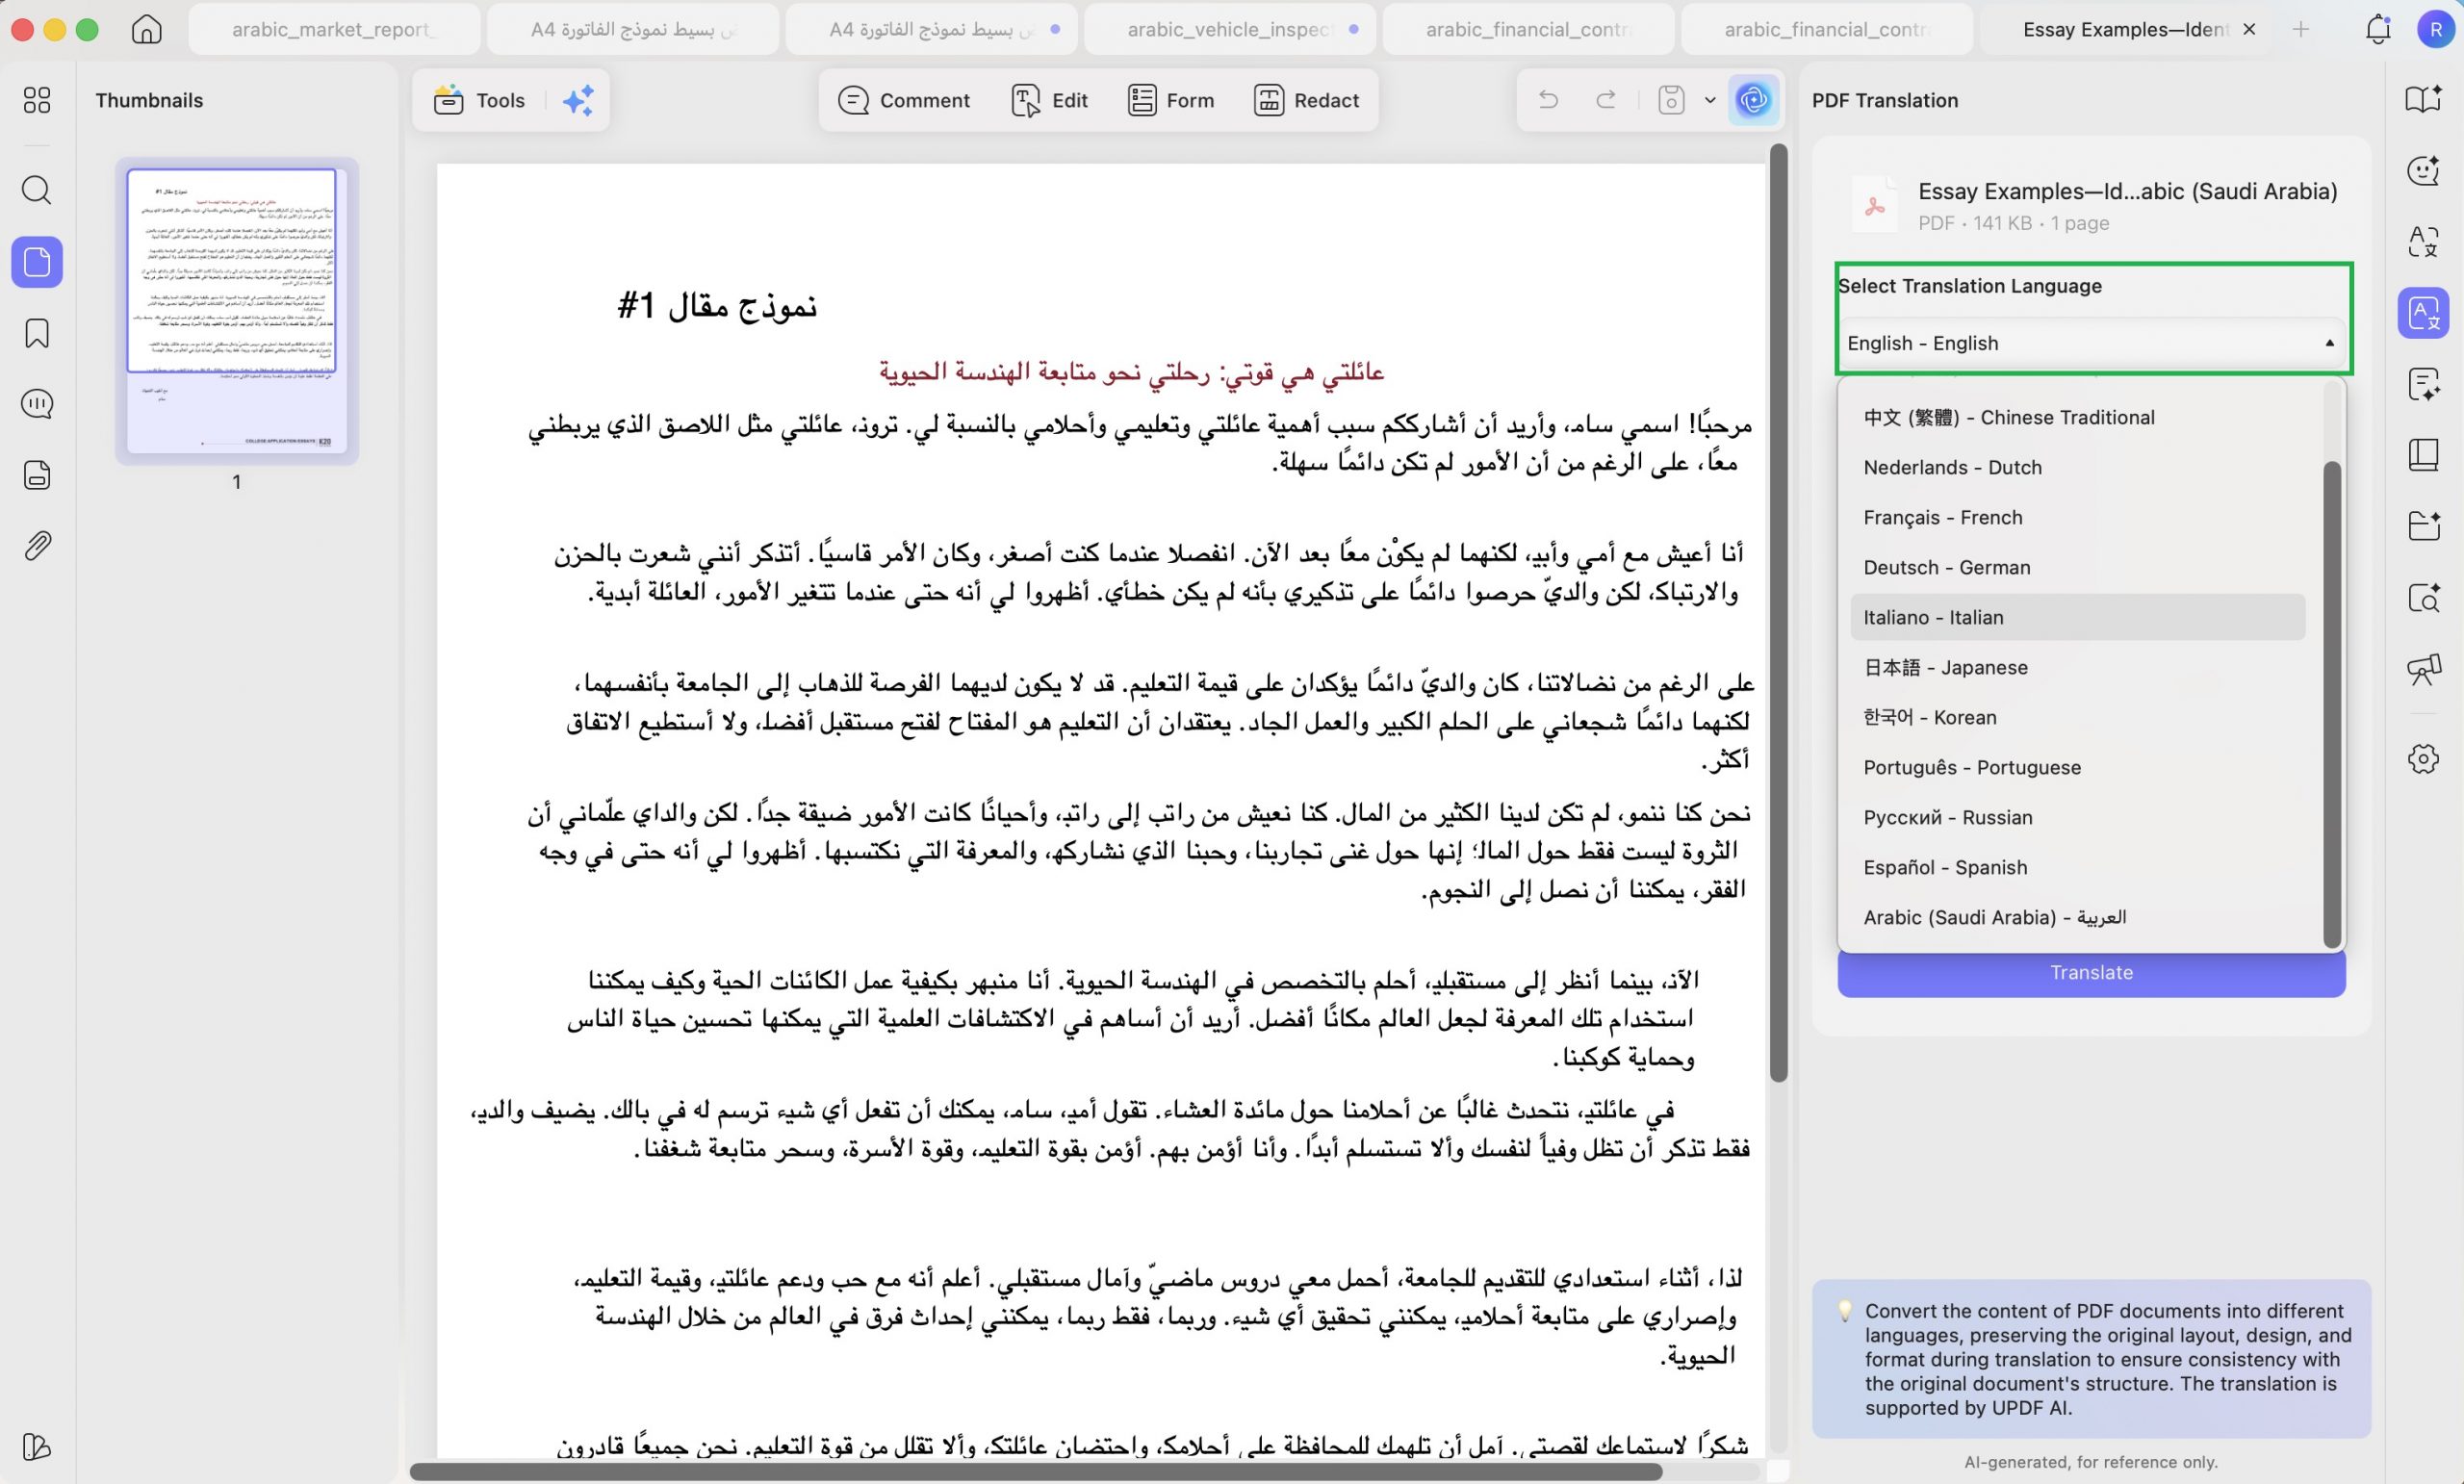Choose Español - Spanish language option
The height and width of the screenshot is (1484, 2464).
2078,867
